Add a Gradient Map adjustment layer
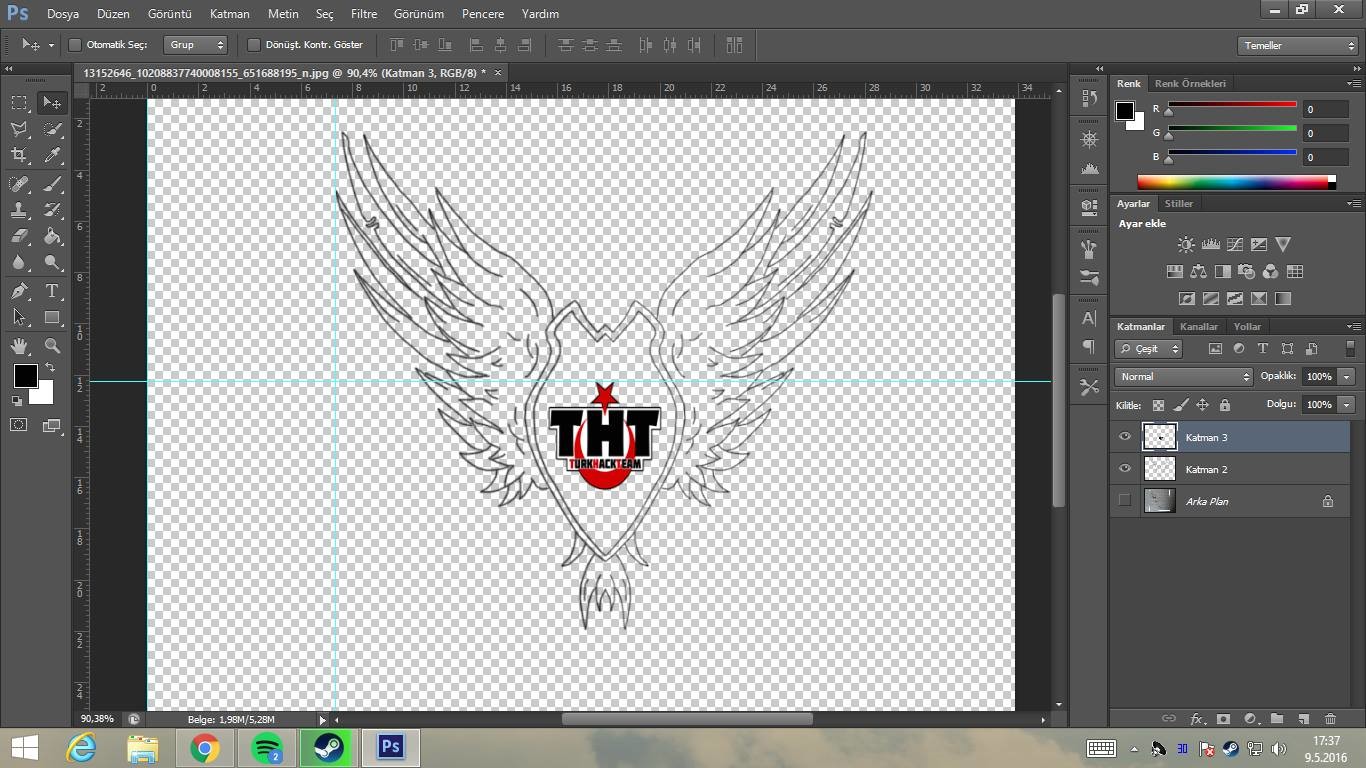The image size is (1366, 768). 1283,298
